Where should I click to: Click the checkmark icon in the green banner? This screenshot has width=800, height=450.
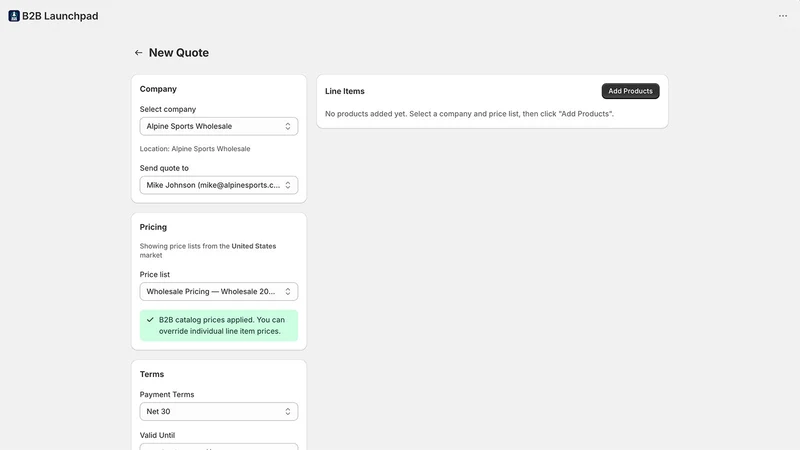150,320
